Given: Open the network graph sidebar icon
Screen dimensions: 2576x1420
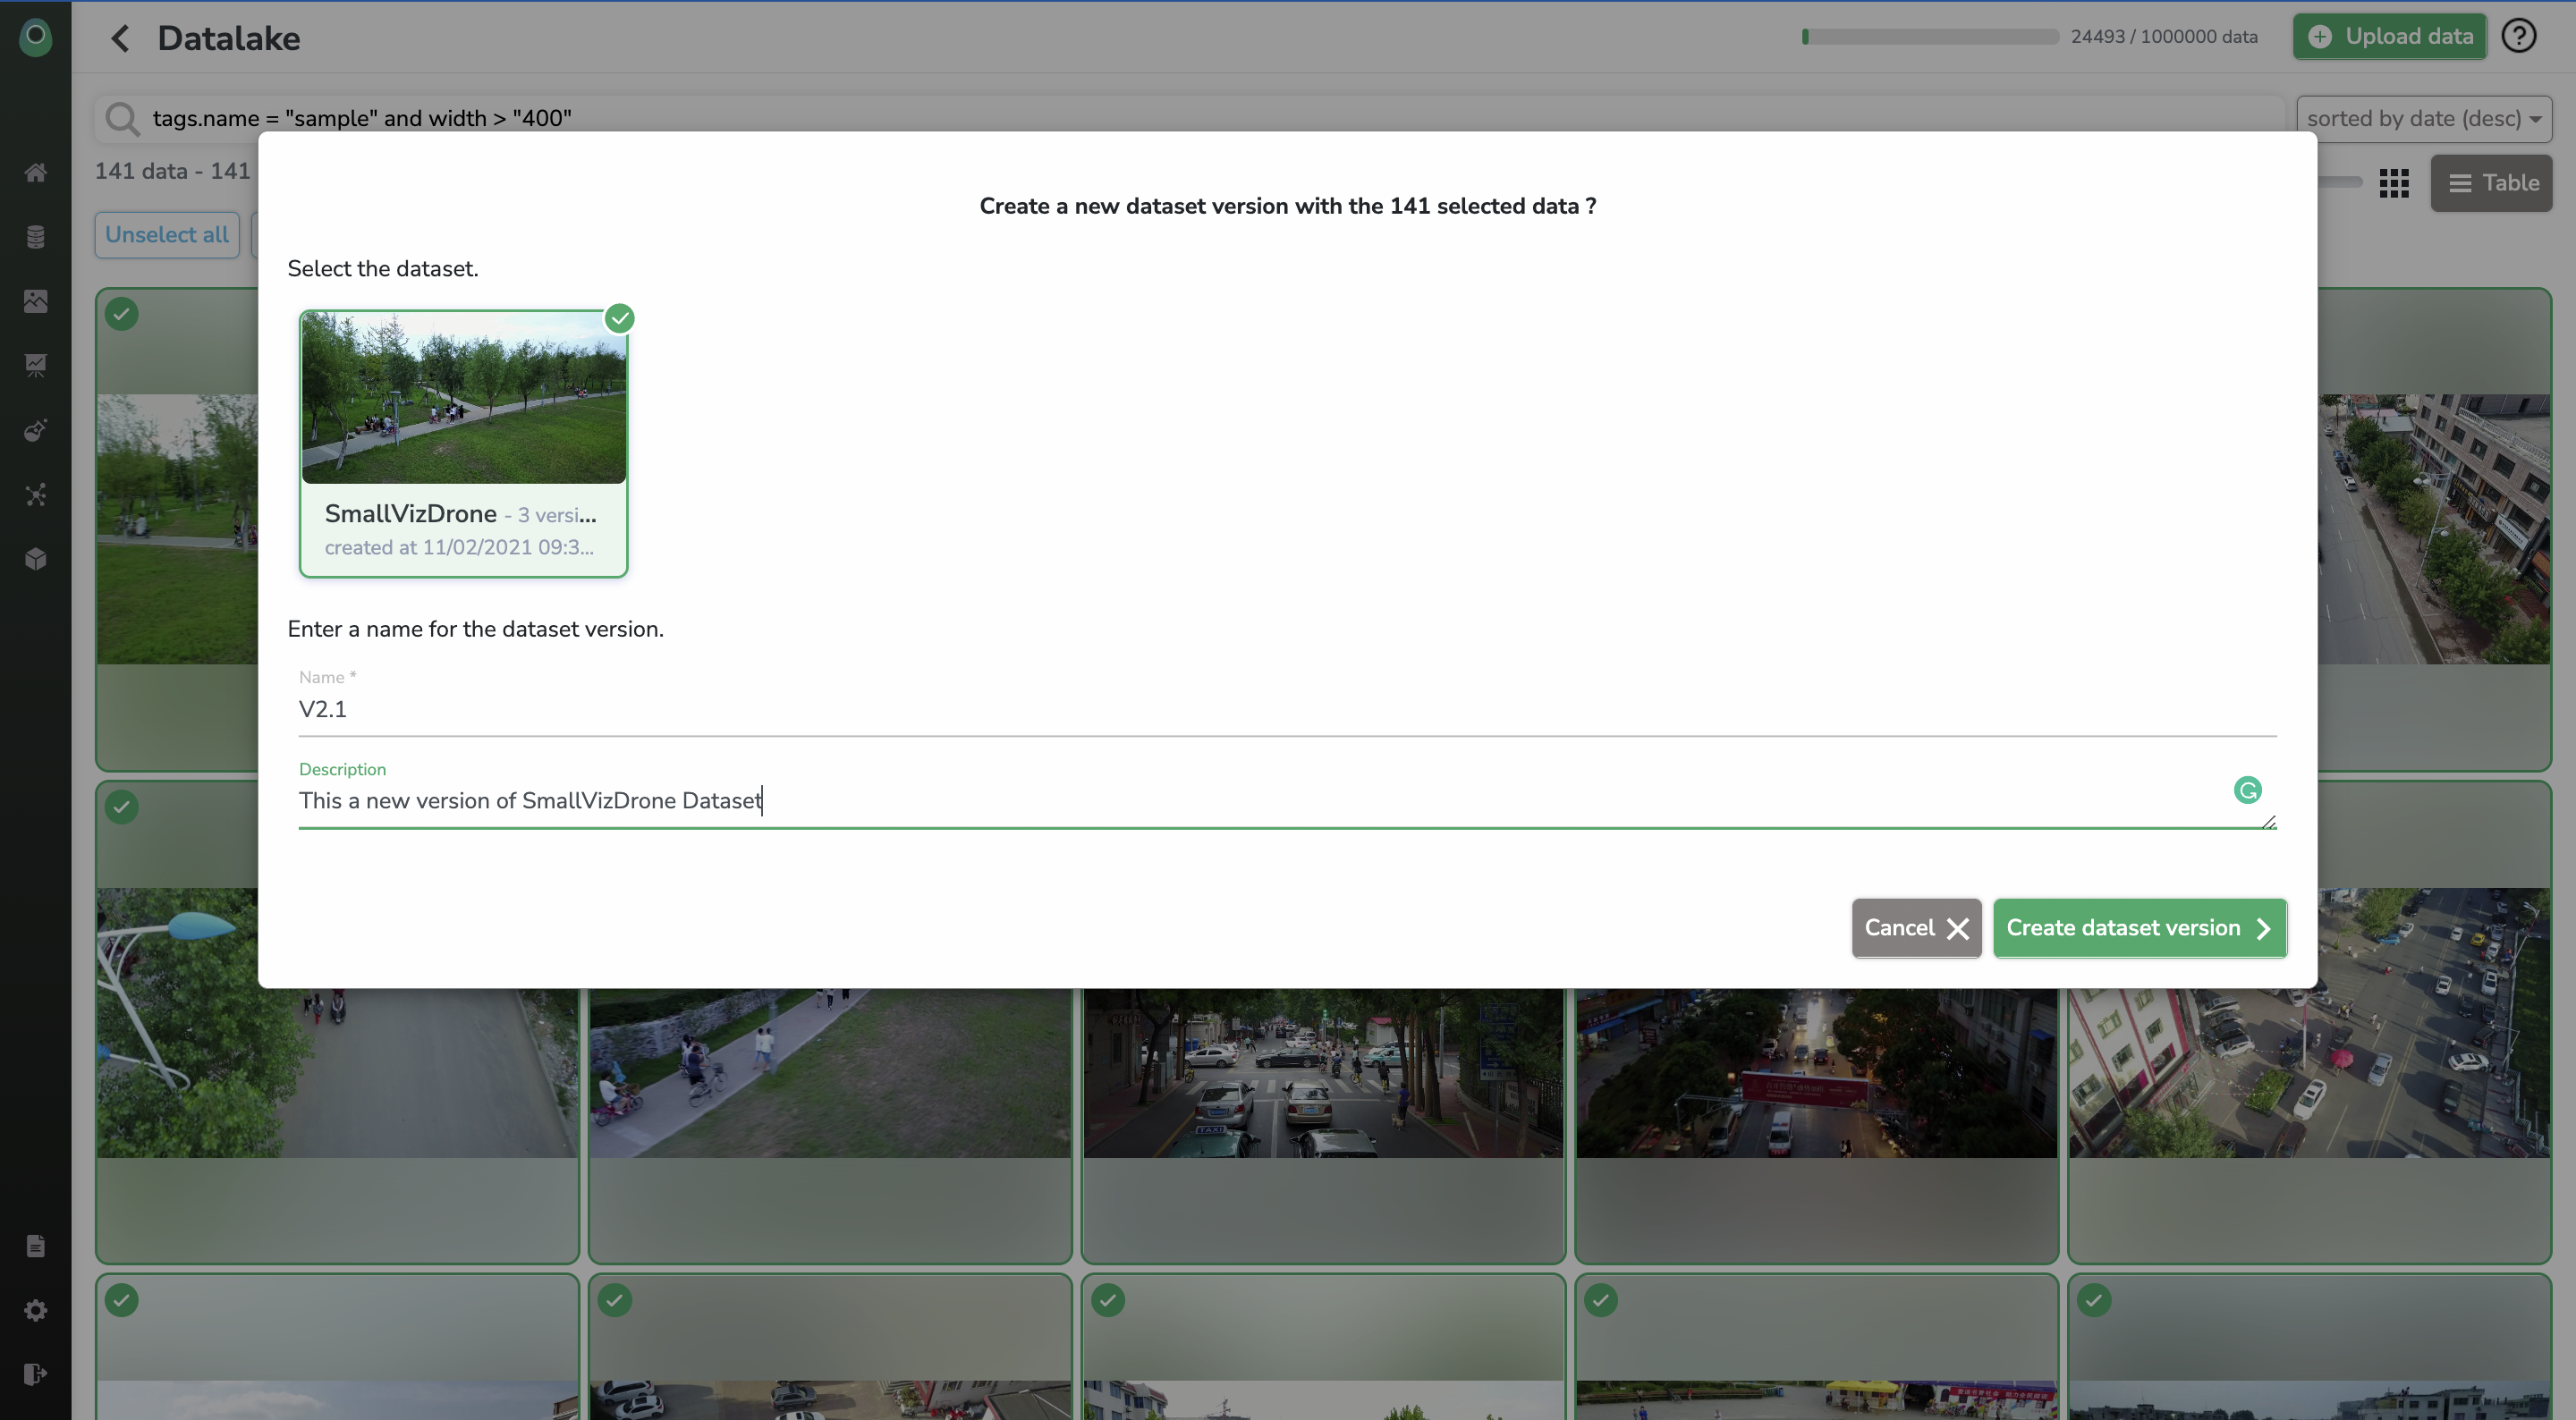Looking at the screenshot, I should tap(36, 495).
